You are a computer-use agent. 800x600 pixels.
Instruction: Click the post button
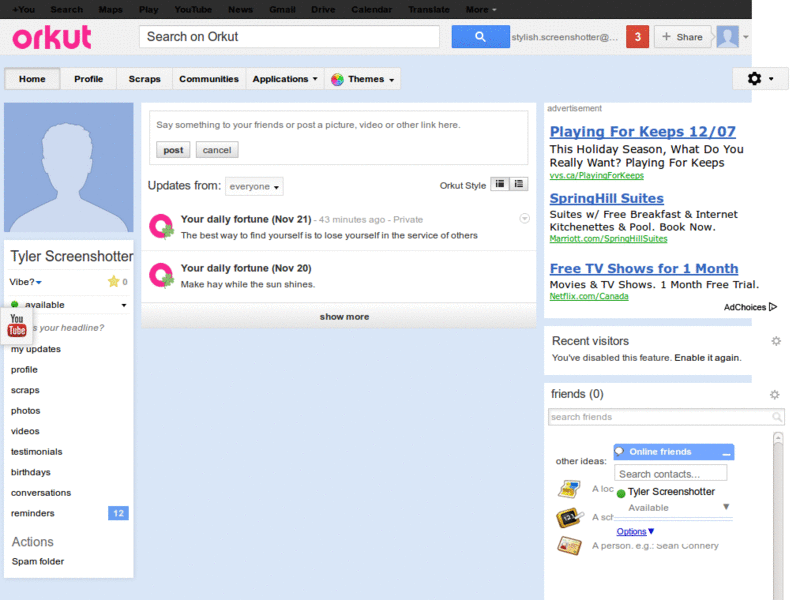point(173,150)
